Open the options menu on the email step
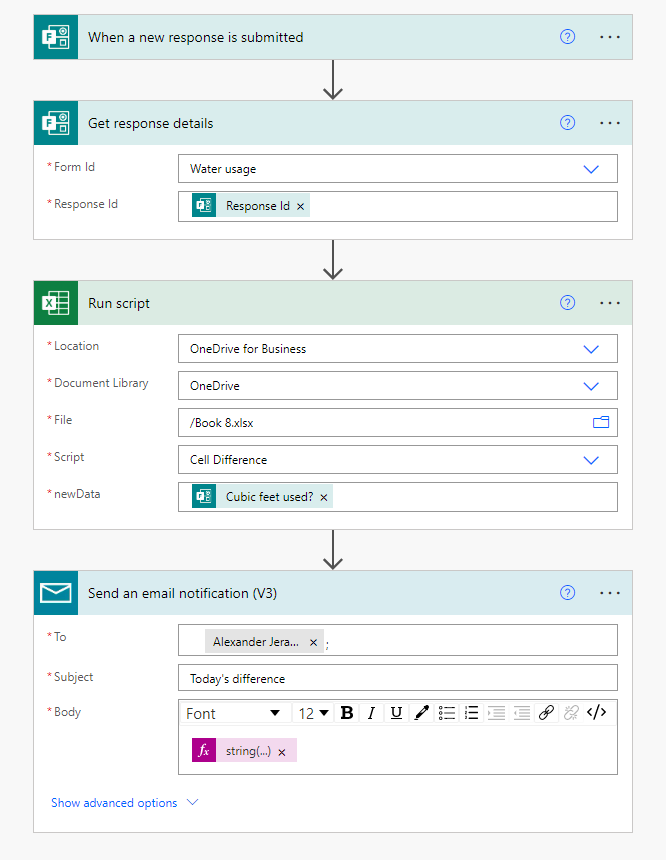The image size is (666, 860). [x=610, y=592]
